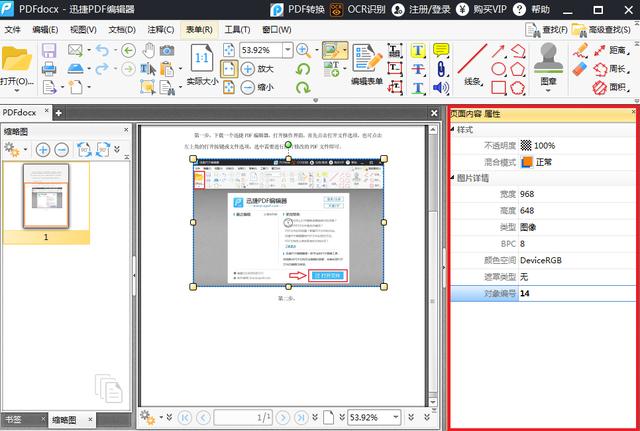Click the clipboard paste icon

[x=167, y=69]
